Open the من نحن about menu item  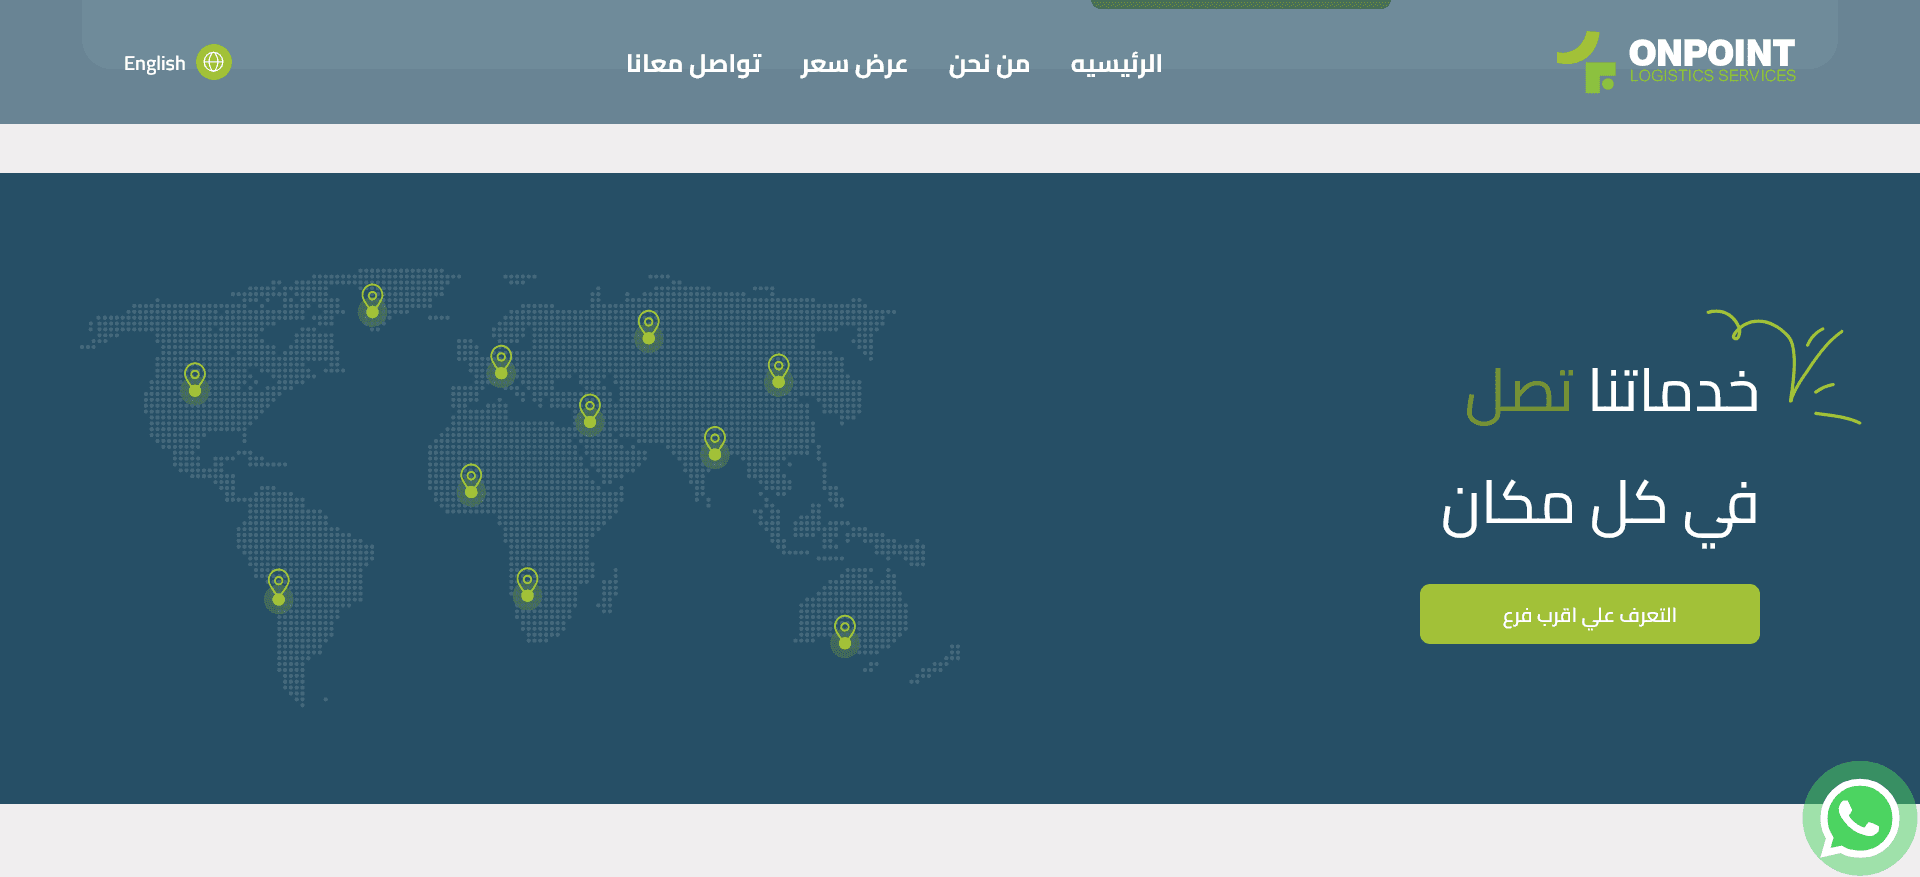click(989, 64)
